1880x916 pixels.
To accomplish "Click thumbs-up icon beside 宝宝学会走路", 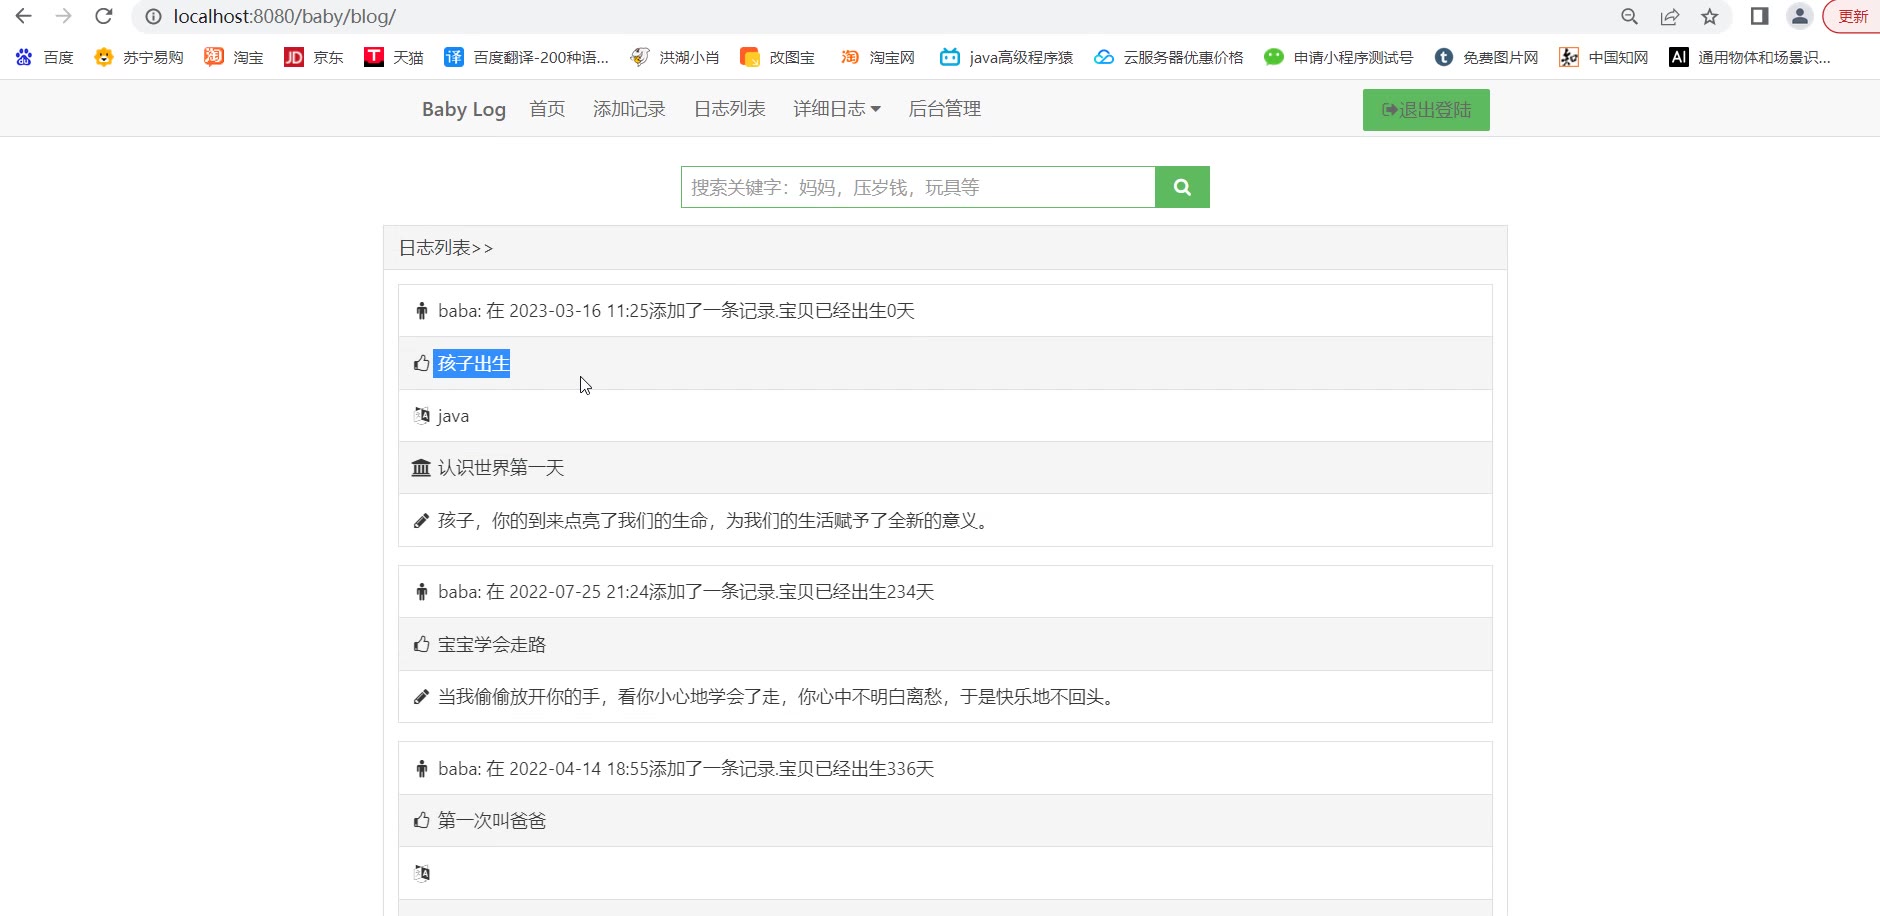I will 422,645.
